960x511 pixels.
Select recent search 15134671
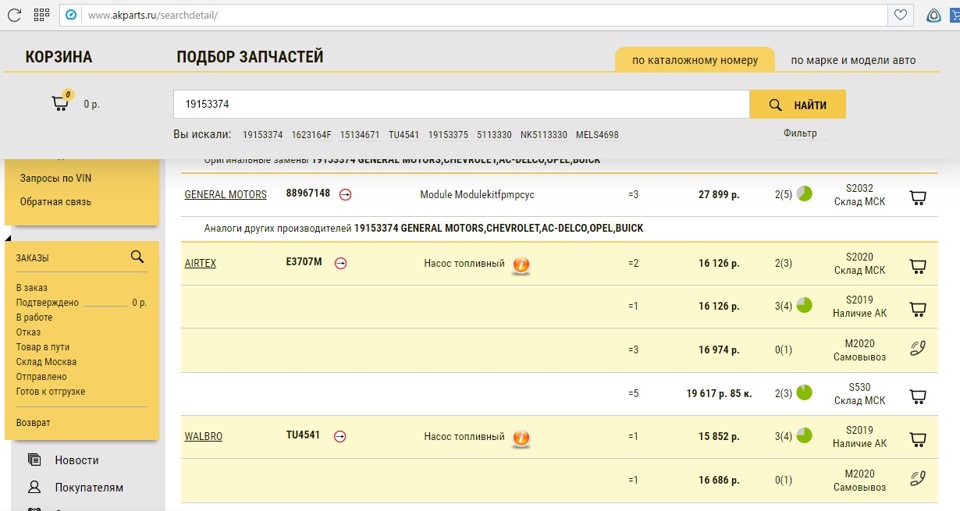(x=359, y=135)
